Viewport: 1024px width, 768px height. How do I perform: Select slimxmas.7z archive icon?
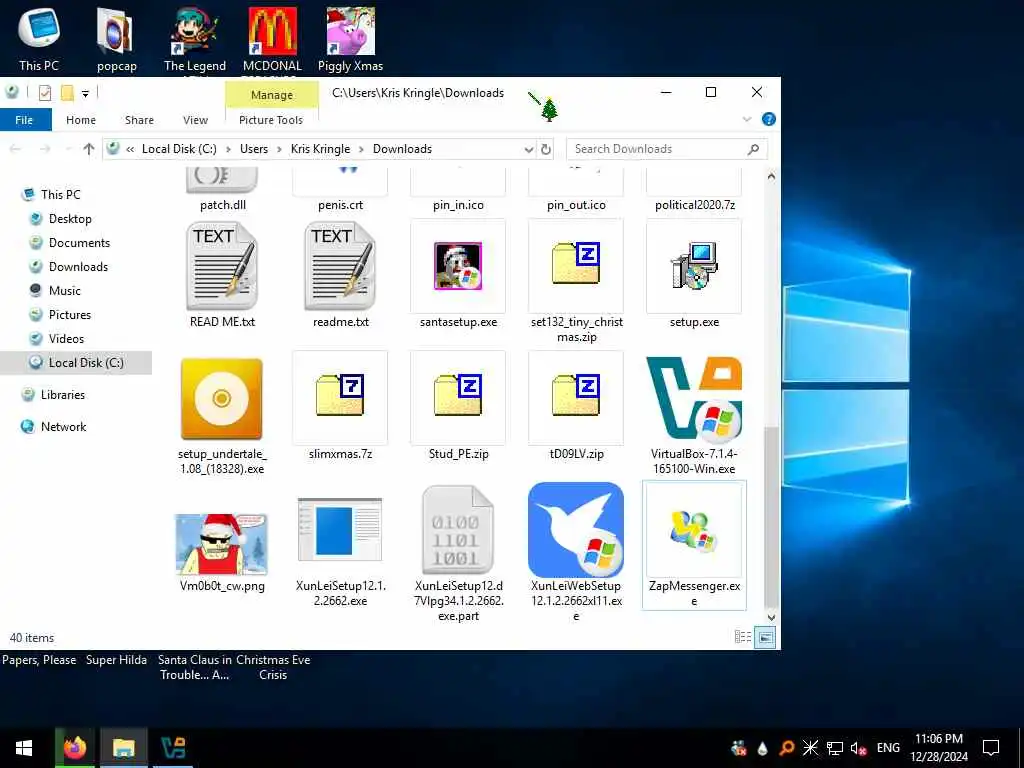coord(340,395)
